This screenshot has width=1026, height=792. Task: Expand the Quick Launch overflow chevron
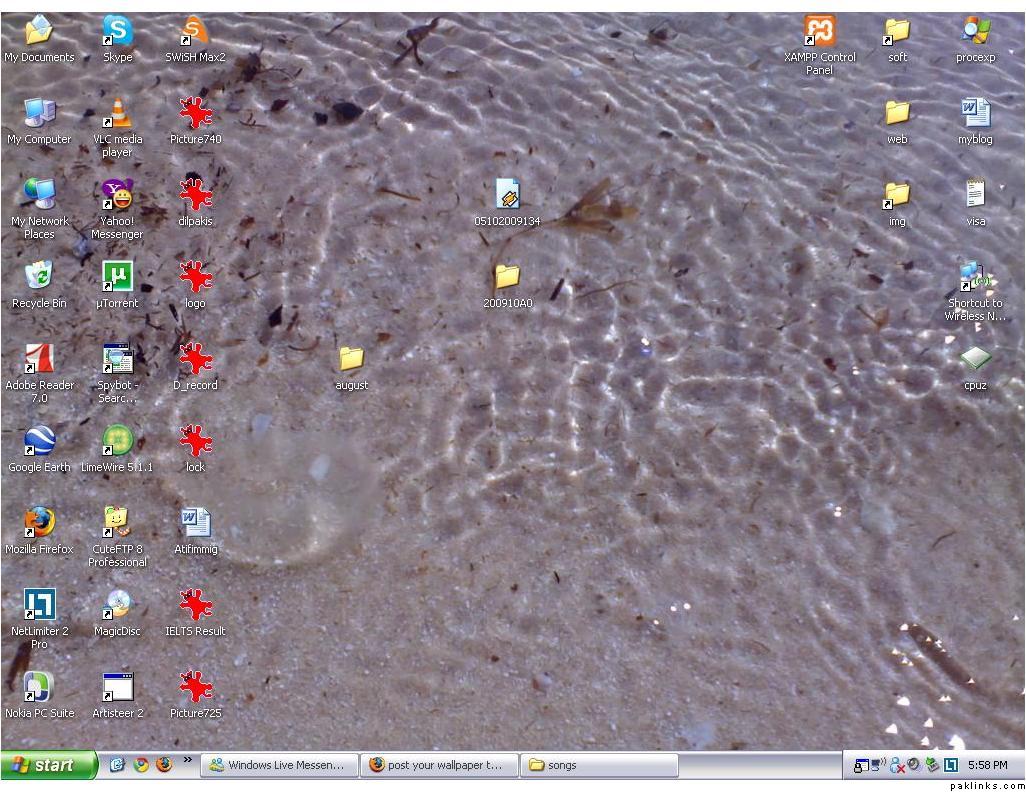(x=187, y=762)
